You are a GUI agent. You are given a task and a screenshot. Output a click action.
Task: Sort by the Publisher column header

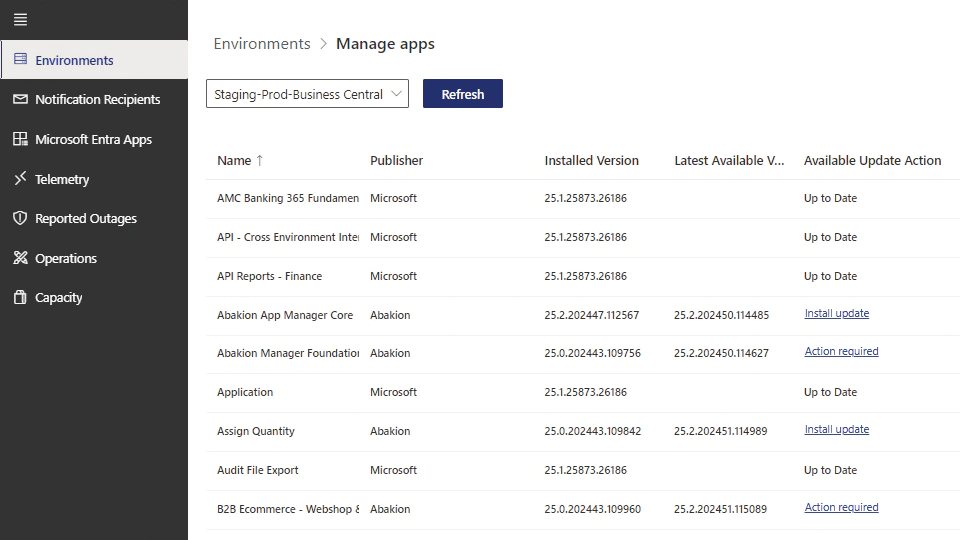[x=396, y=160]
